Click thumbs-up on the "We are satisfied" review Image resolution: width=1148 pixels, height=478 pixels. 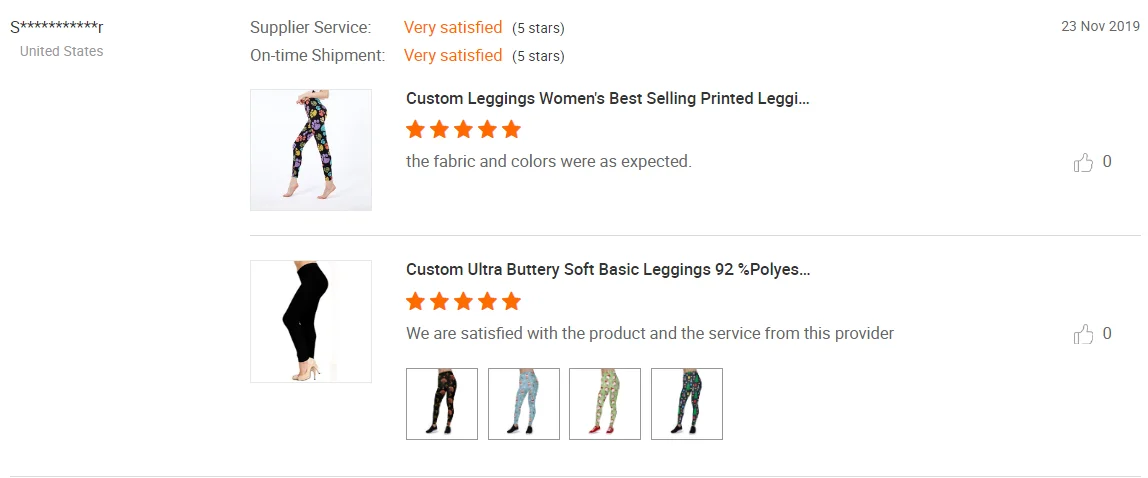(1083, 334)
